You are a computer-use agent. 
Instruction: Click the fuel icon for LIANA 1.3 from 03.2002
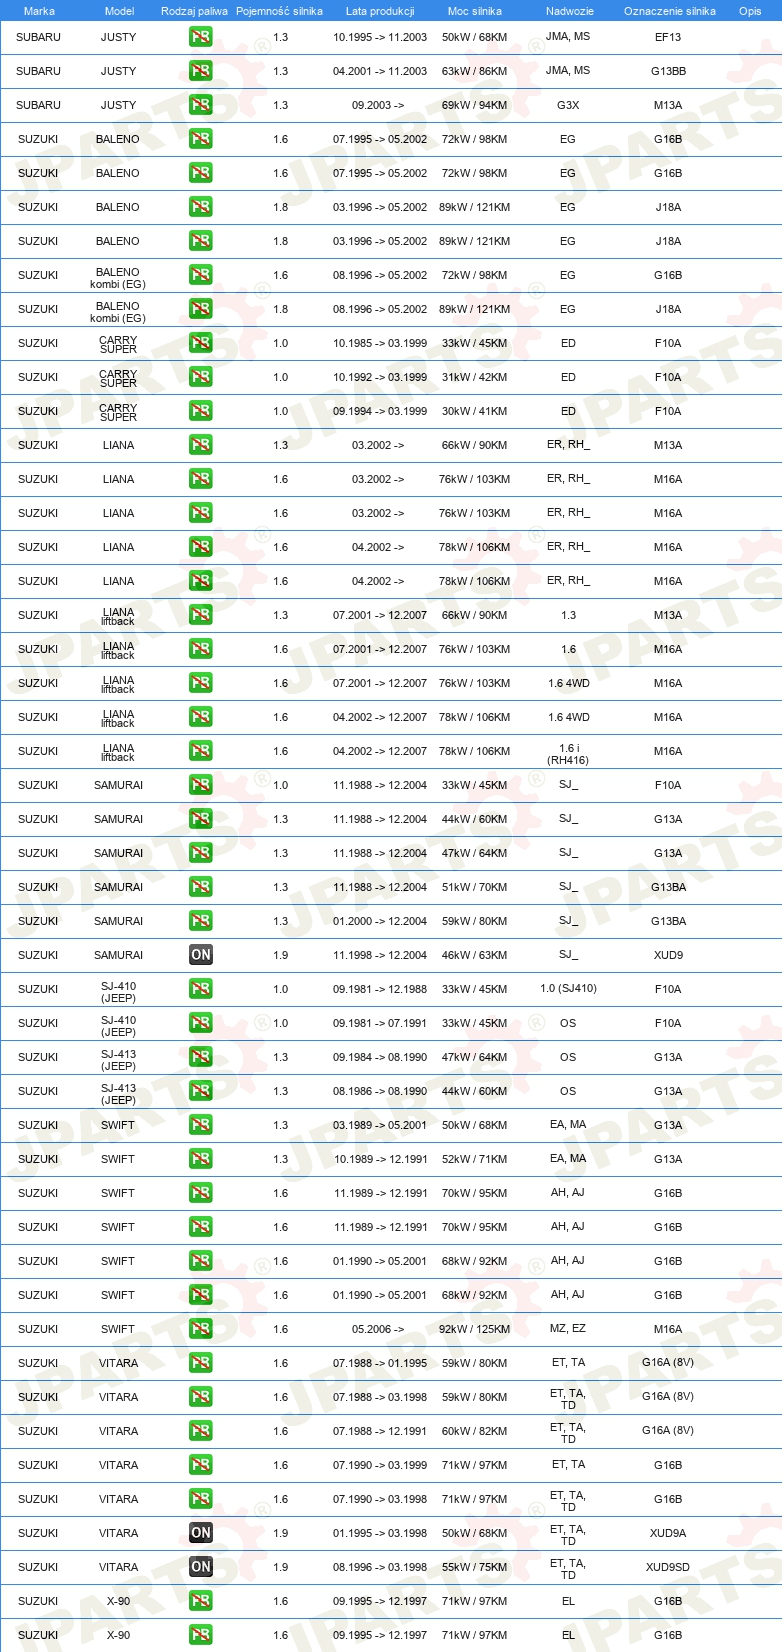point(201,445)
